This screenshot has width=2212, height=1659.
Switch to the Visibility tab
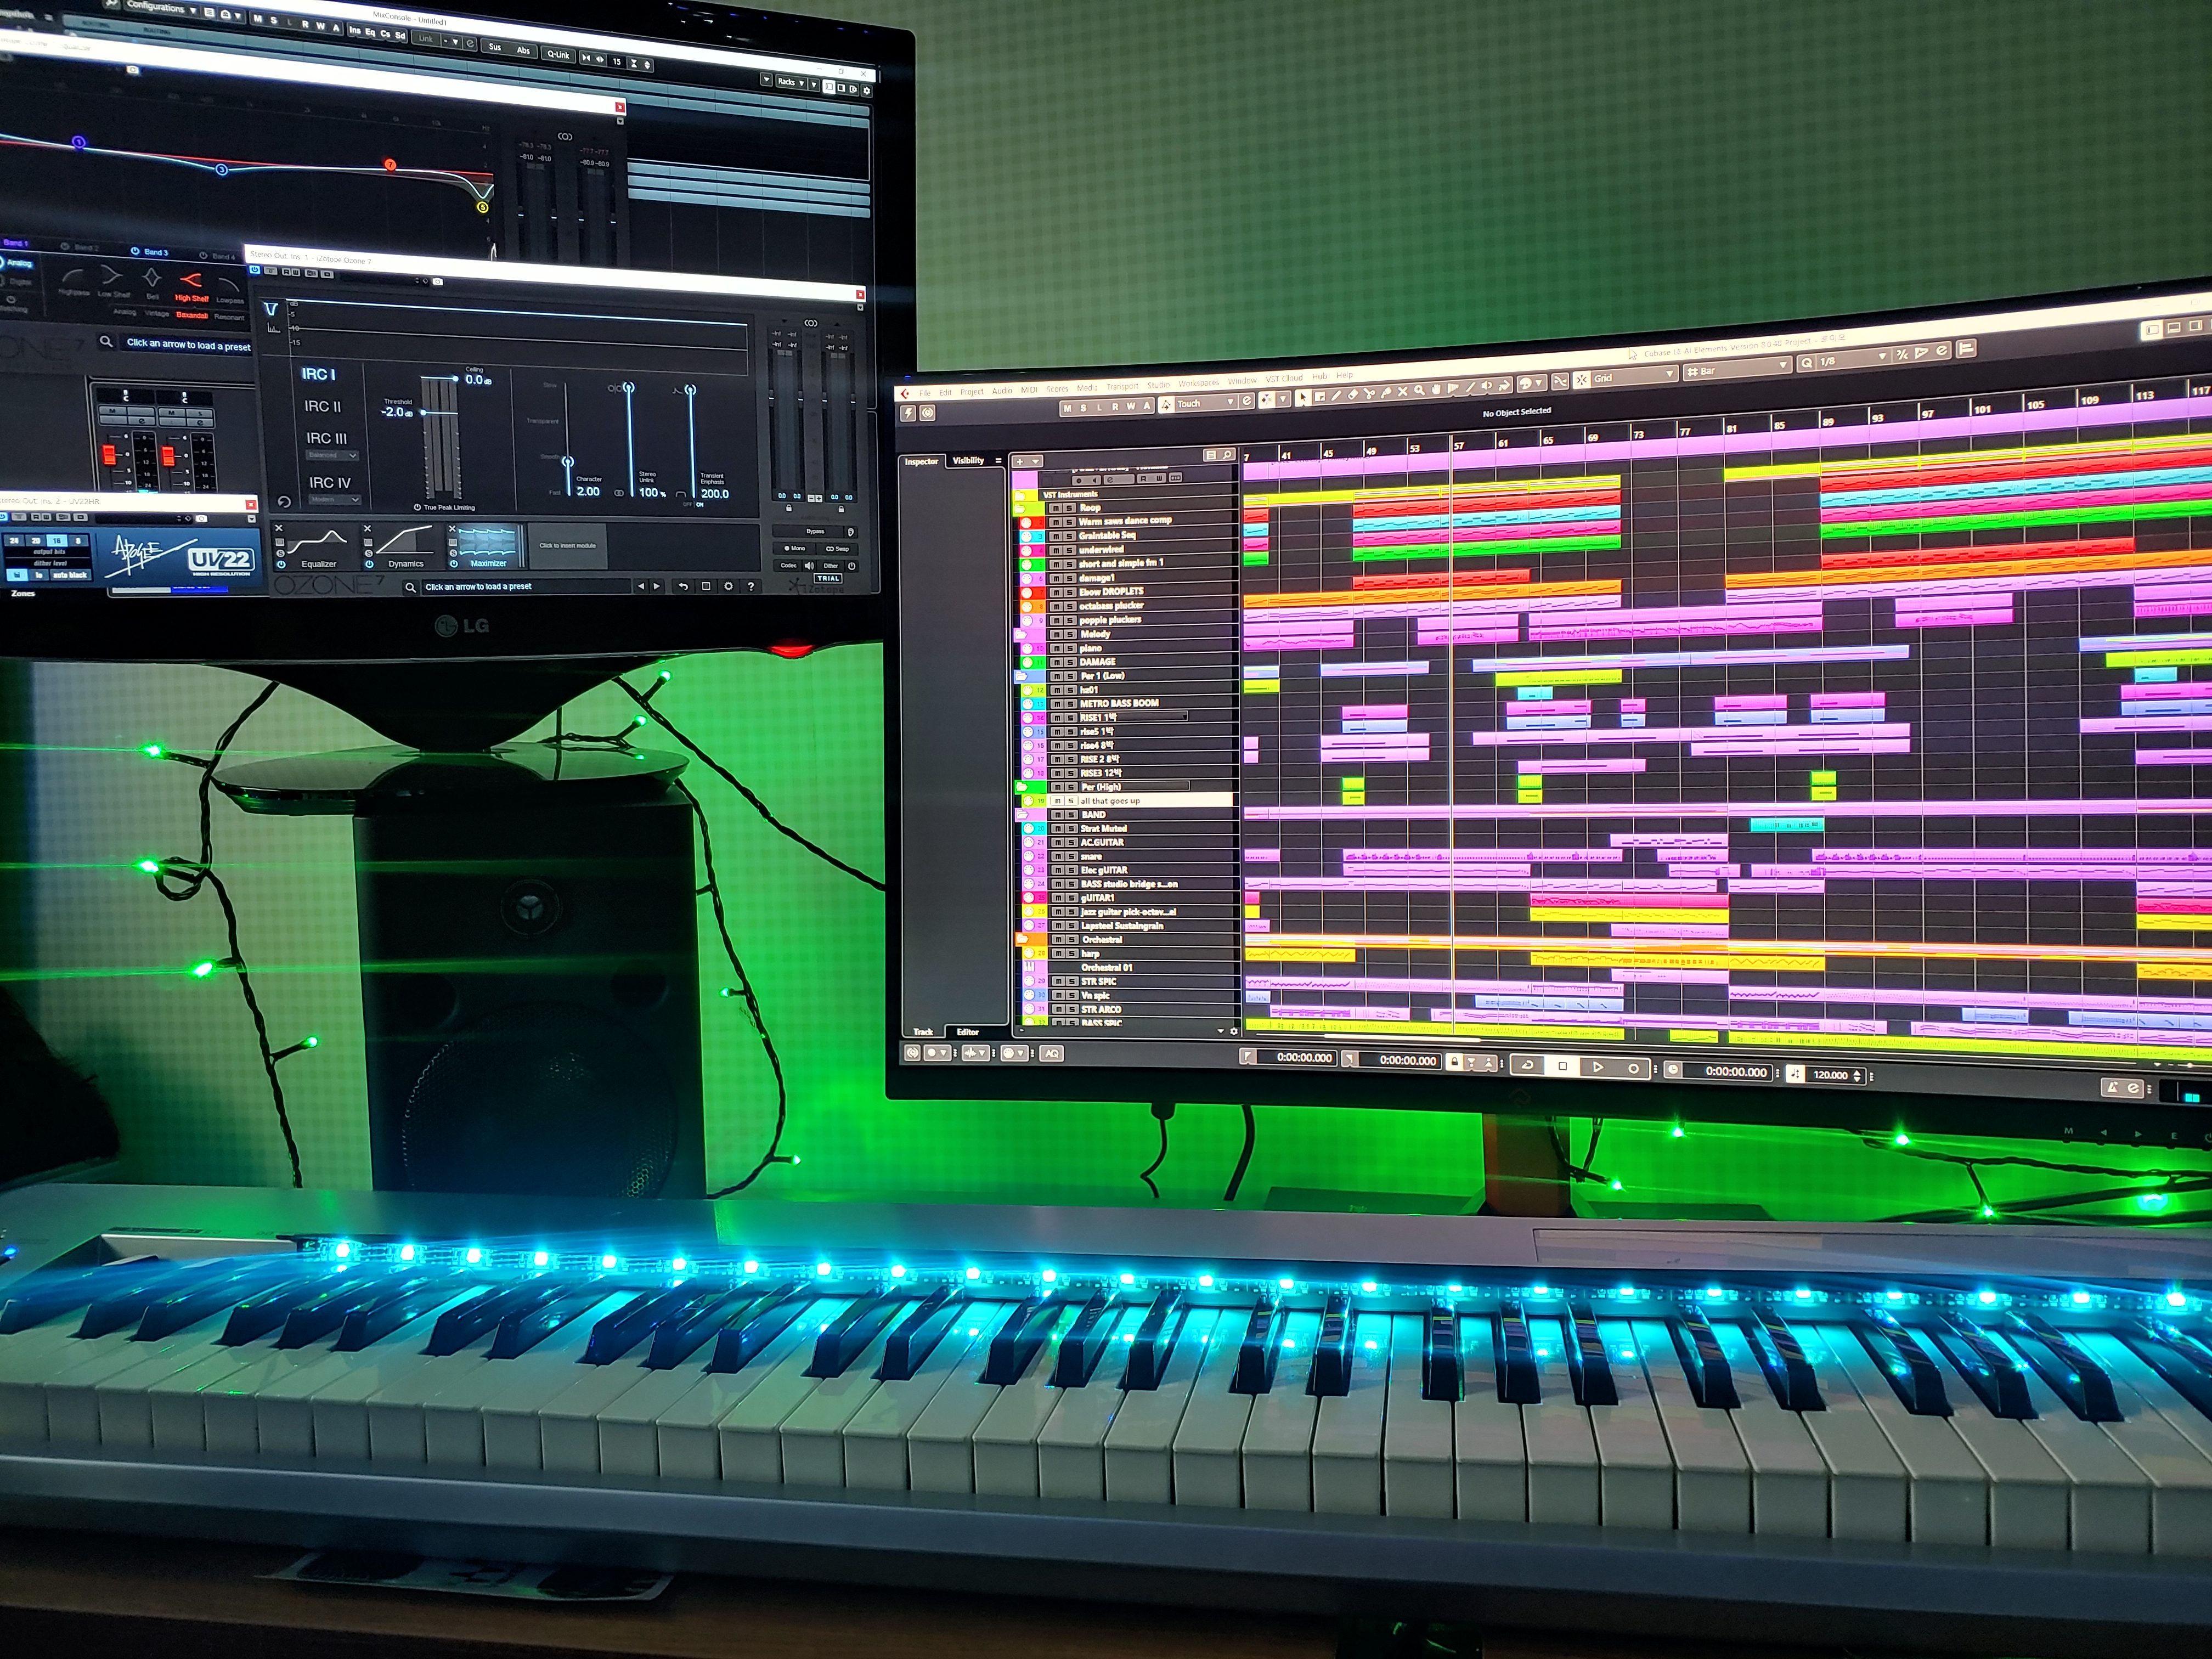click(968, 460)
